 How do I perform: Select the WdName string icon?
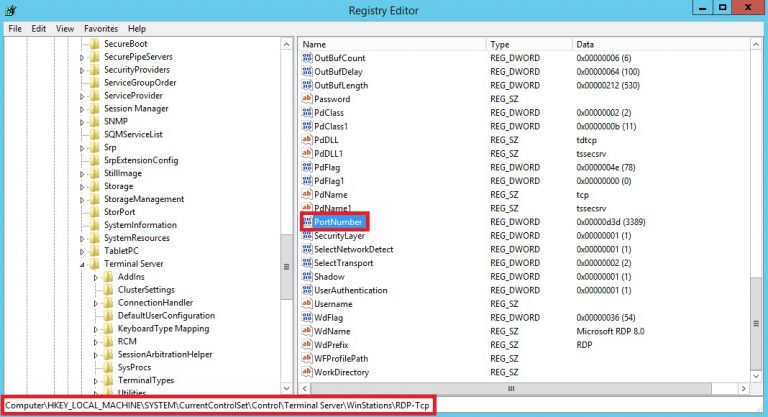click(x=307, y=331)
